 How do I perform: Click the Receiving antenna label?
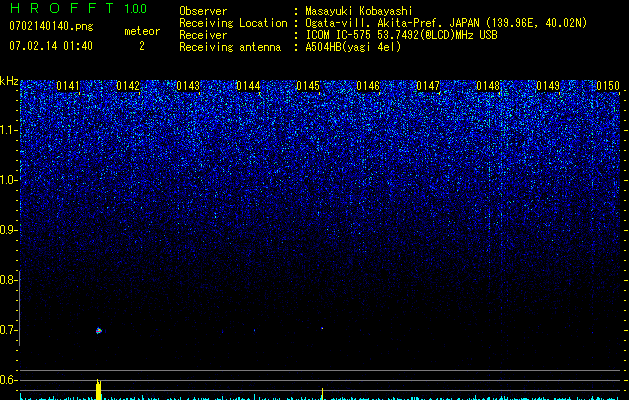click(230, 47)
